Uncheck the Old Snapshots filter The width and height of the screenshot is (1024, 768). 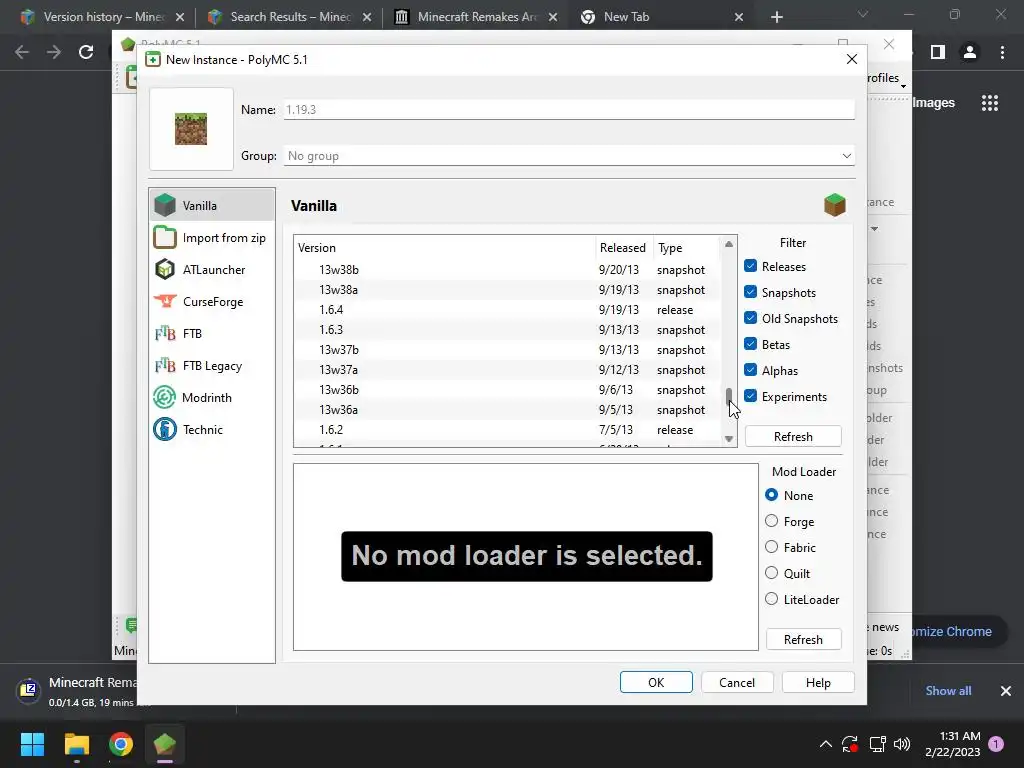click(x=750, y=318)
